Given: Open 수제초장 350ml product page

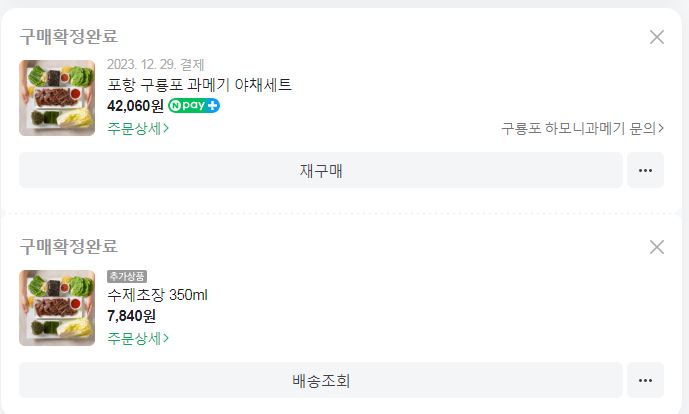Looking at the screenshot, I should point(157,295).
